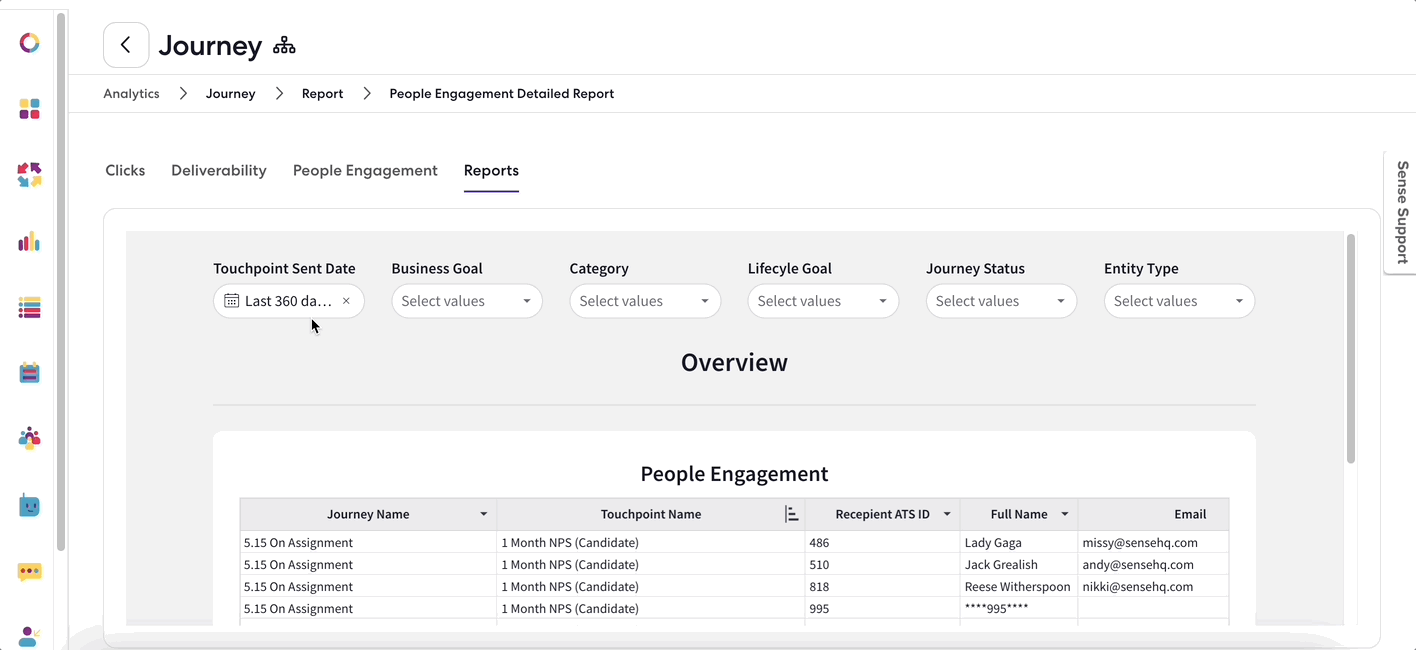The image size is (1416, 650).
Task: Click People Engagement Detailed Report breadcrumb
Action: click(502, 93)
